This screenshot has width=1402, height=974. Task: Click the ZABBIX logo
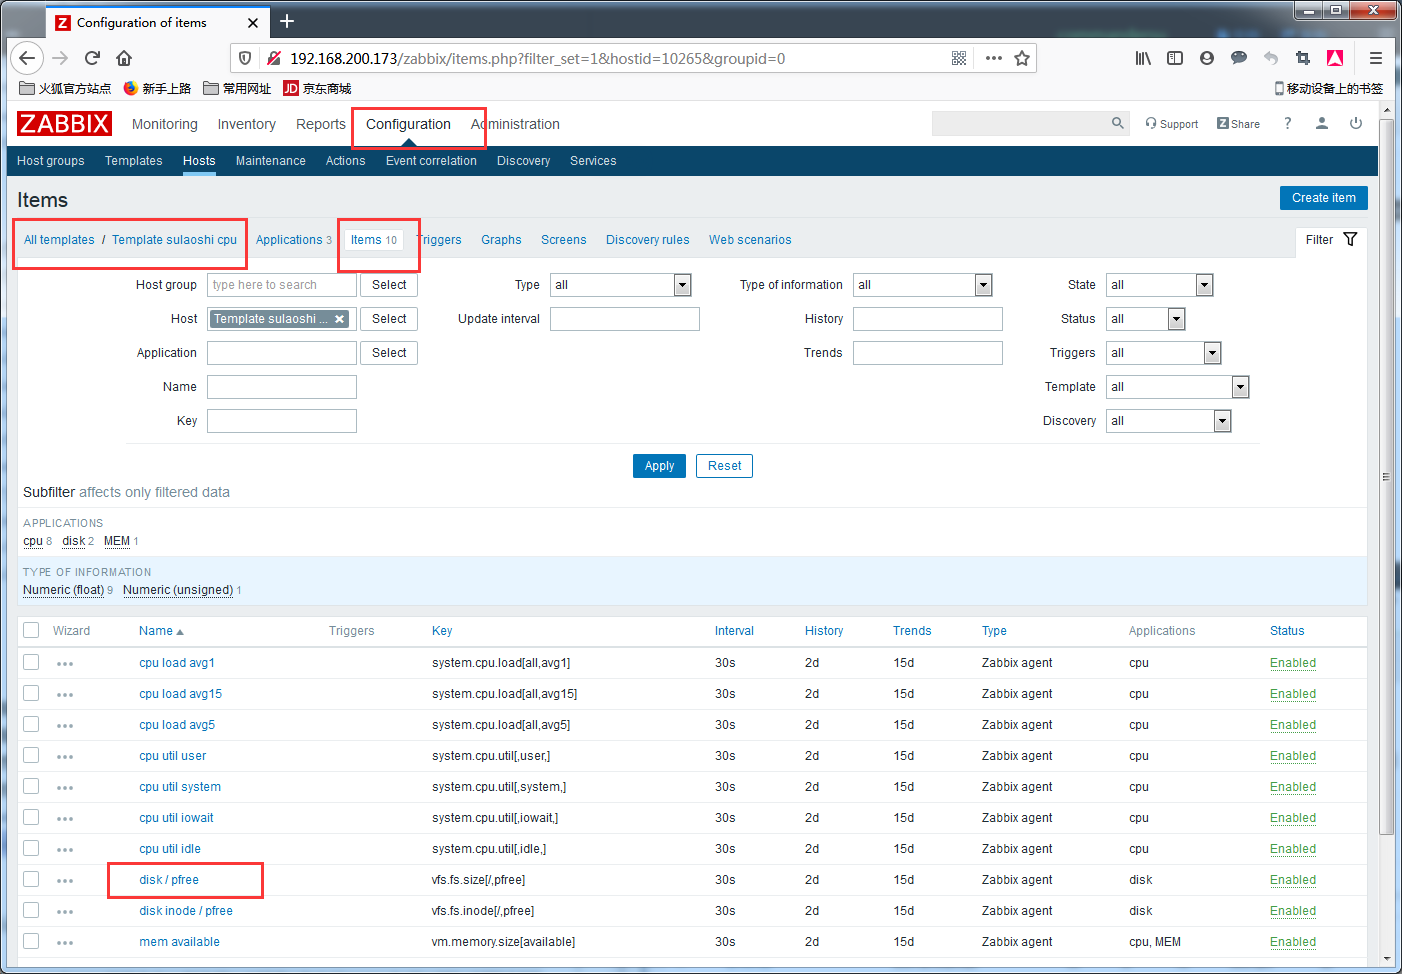click(64, 123)
